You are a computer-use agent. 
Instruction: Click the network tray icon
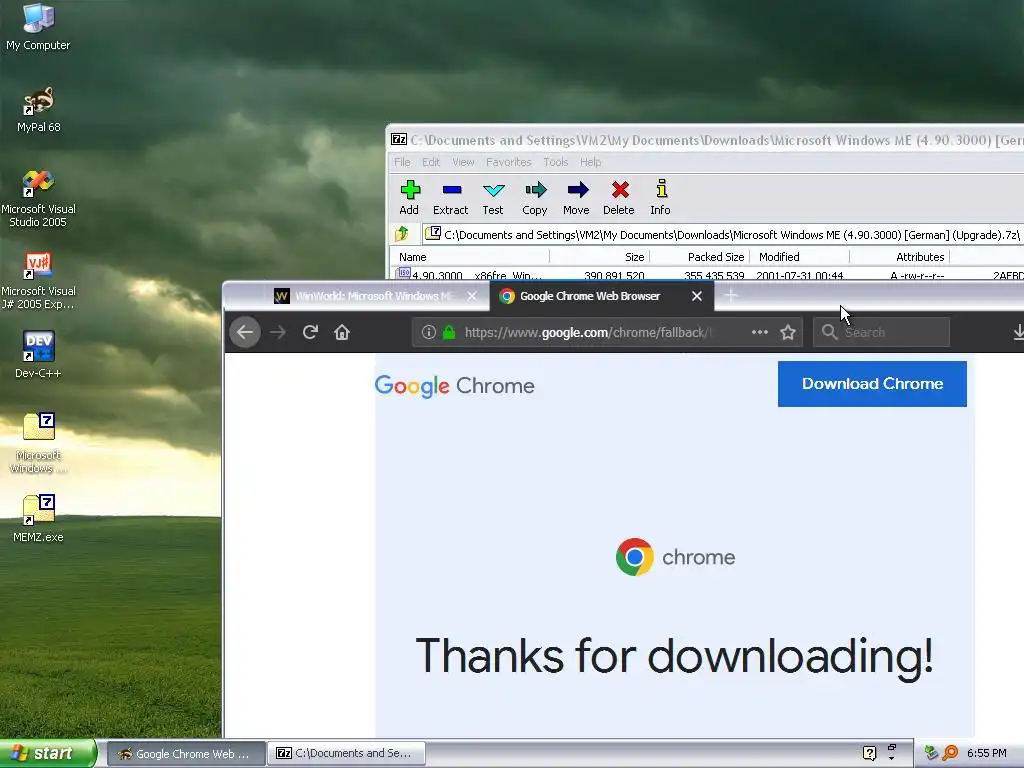931,753
